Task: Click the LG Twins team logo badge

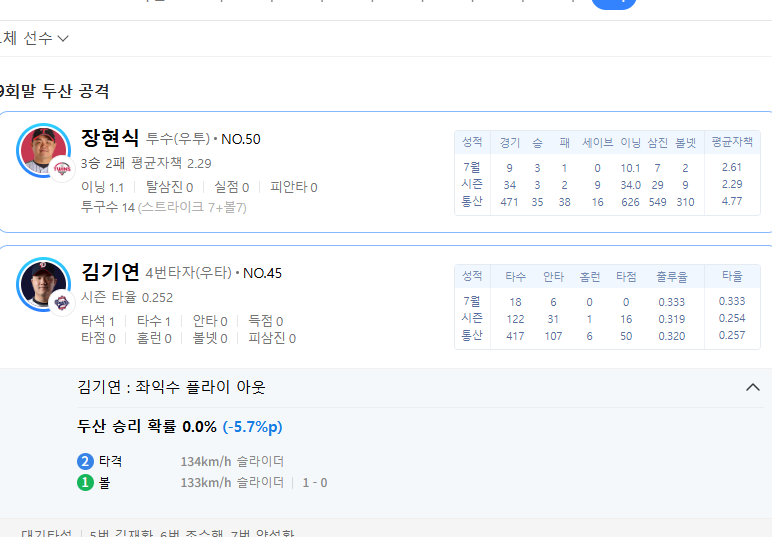Action: point(63,169)
